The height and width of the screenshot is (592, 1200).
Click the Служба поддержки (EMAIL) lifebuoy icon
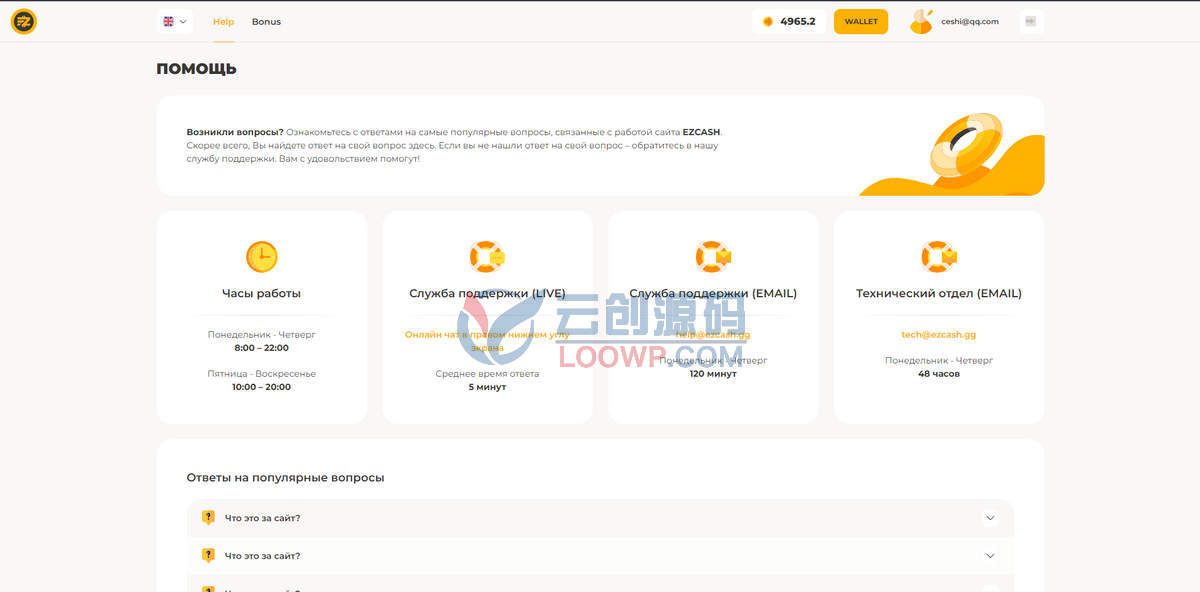(713, 257)
